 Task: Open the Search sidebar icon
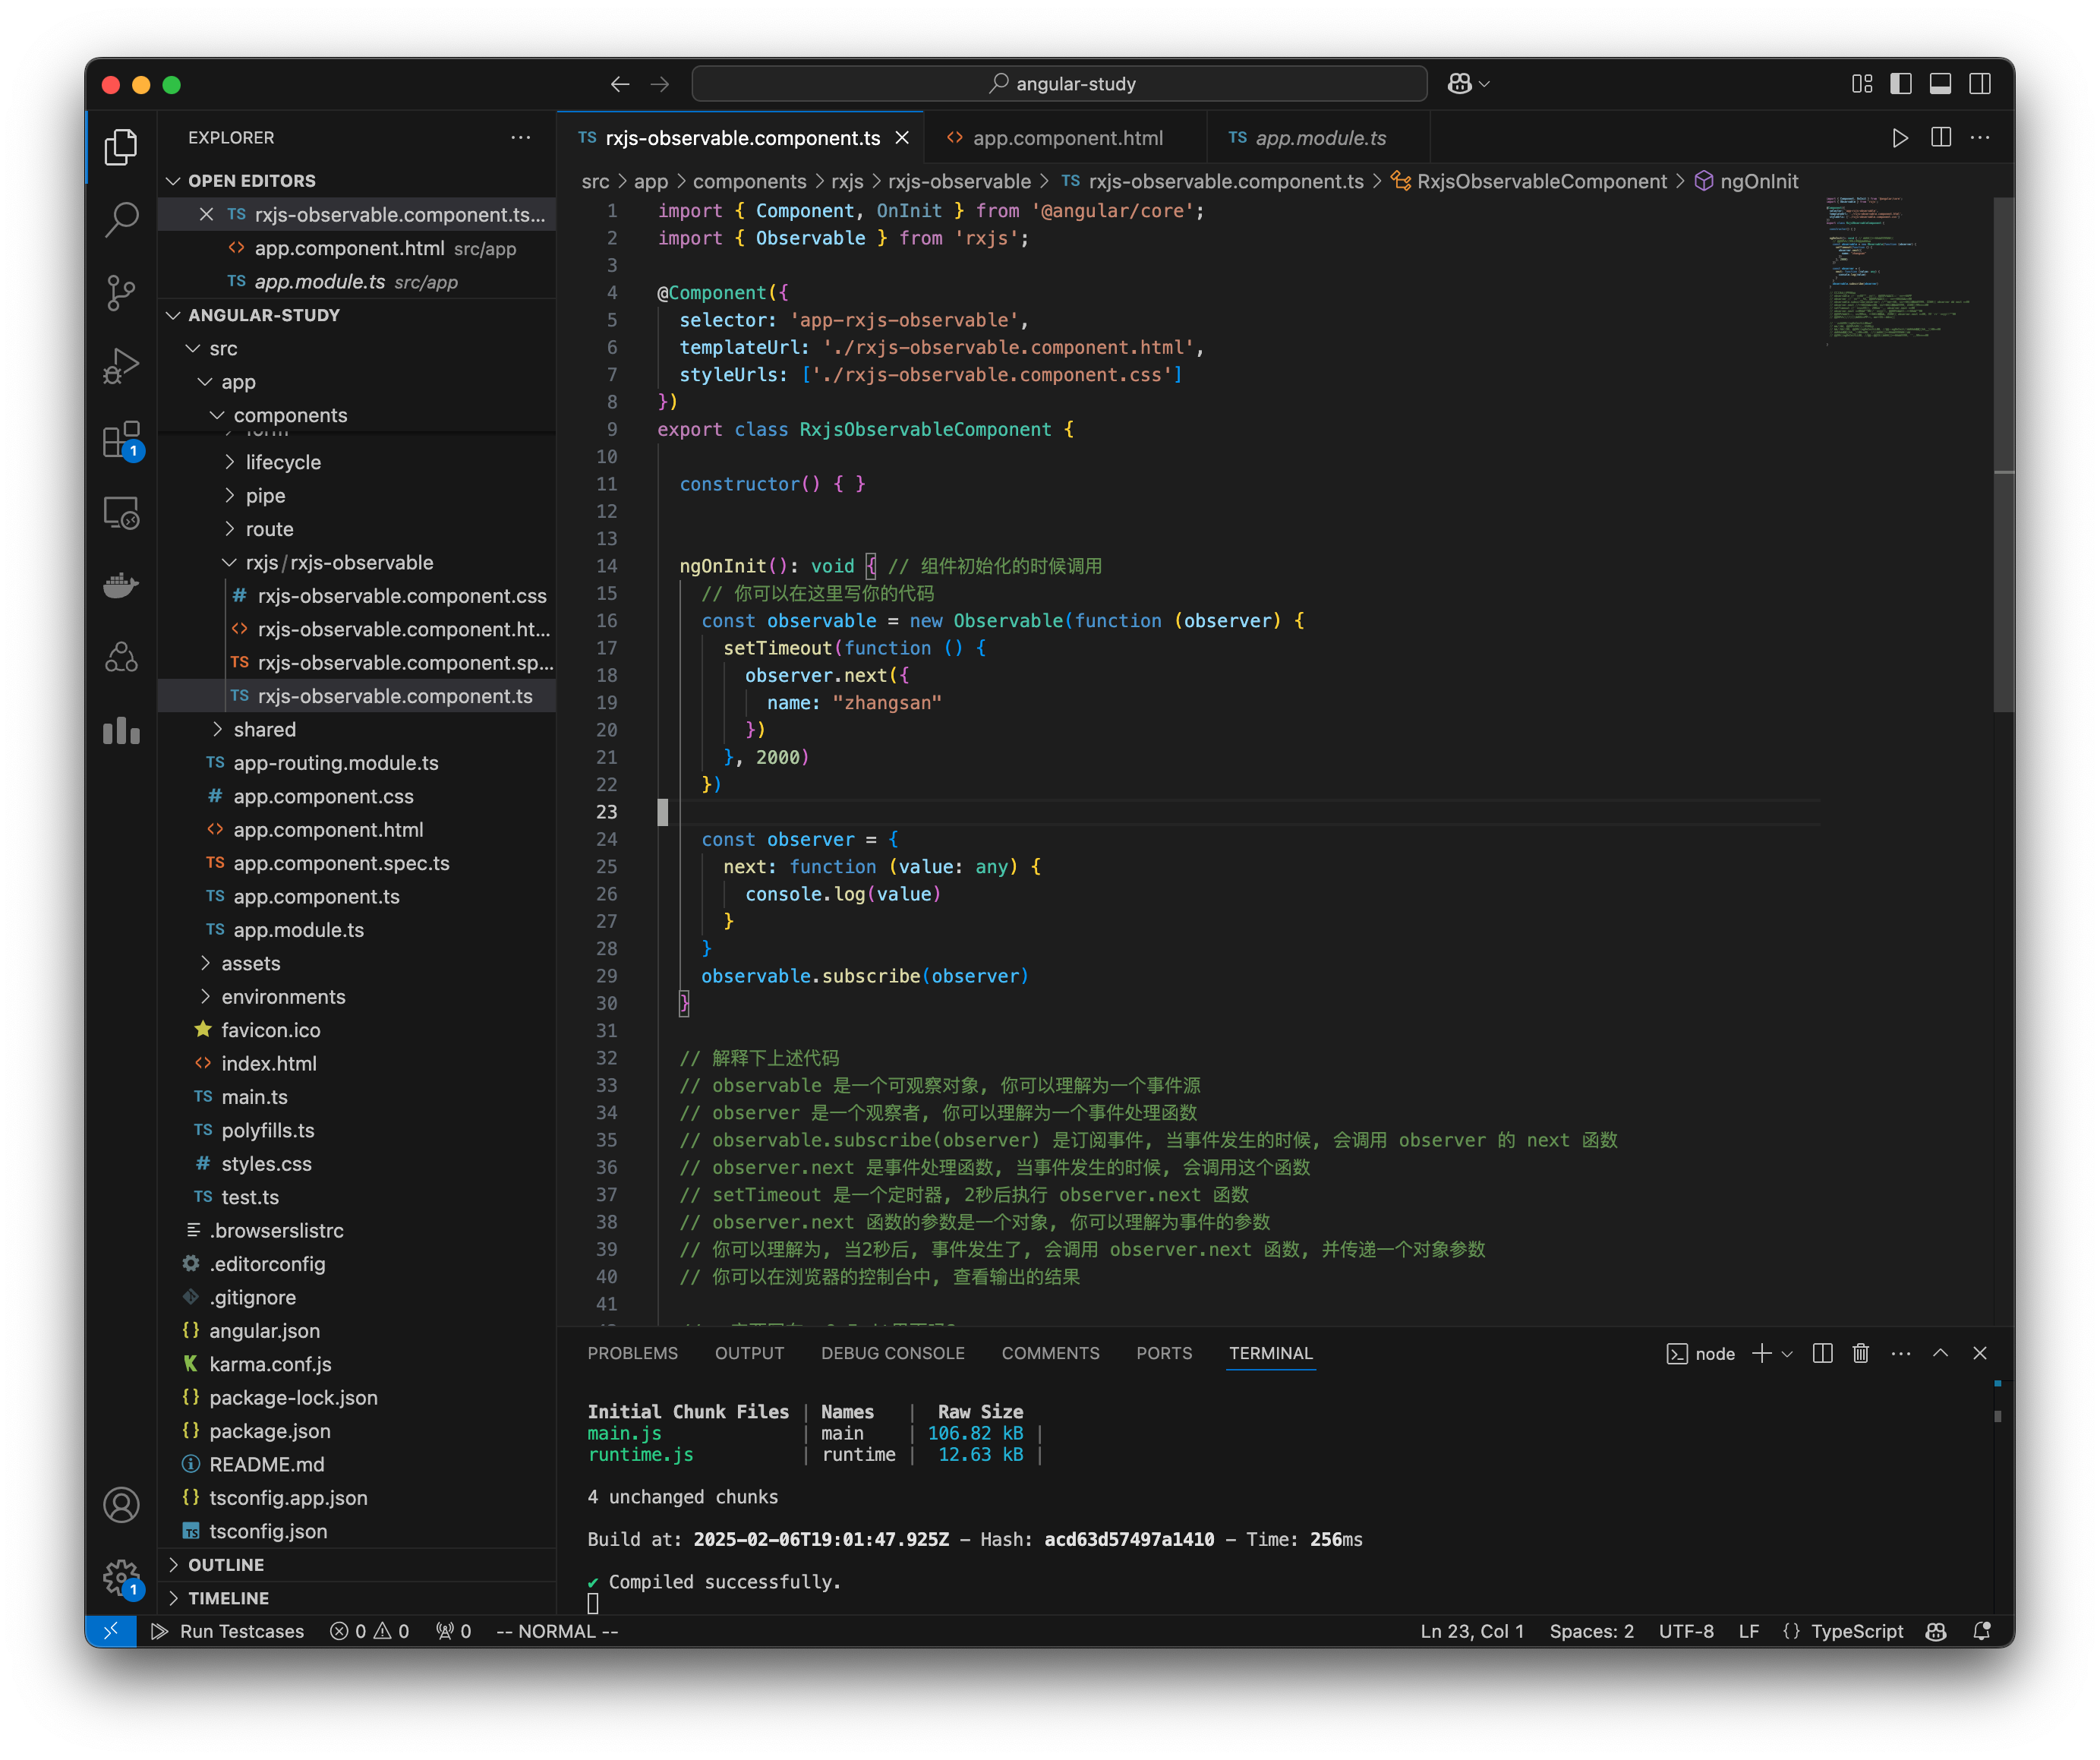point(120,219)
